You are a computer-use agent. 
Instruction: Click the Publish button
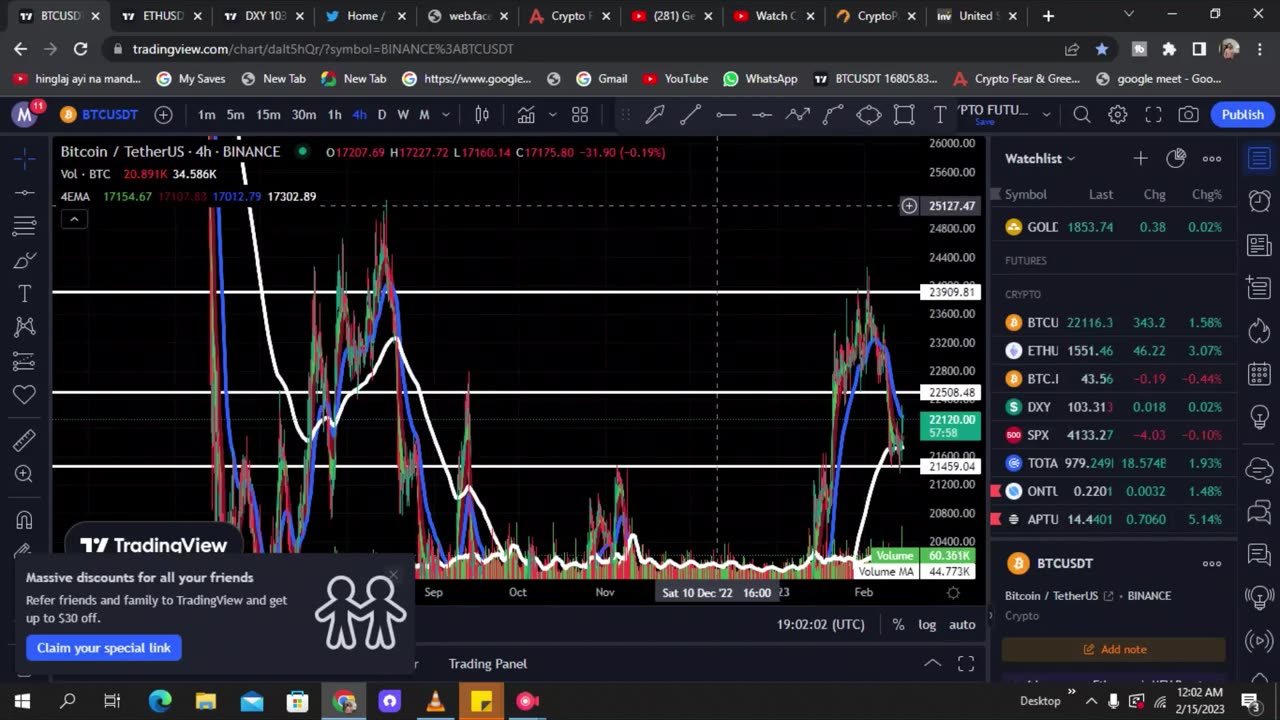tap(1243, 115)
